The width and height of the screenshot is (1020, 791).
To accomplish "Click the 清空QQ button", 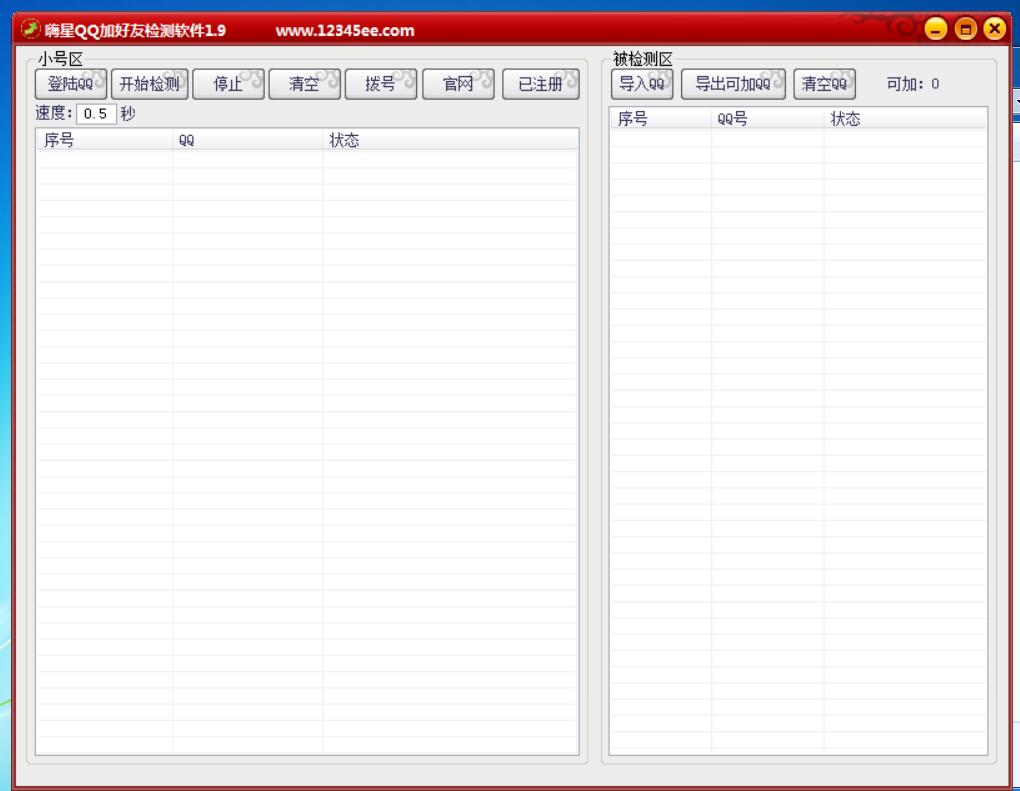I will pos(824,84).
